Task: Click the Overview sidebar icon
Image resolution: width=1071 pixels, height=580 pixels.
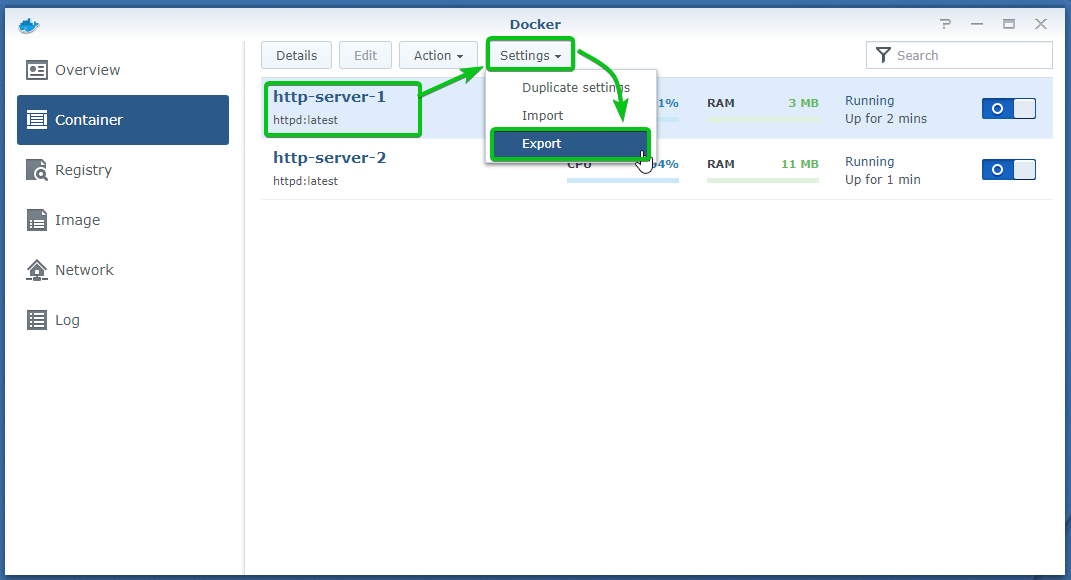Action: click(x=37, y=70)
